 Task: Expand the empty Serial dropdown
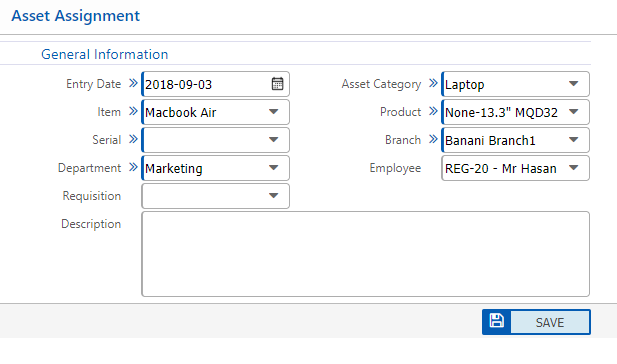tap(216, 140)
